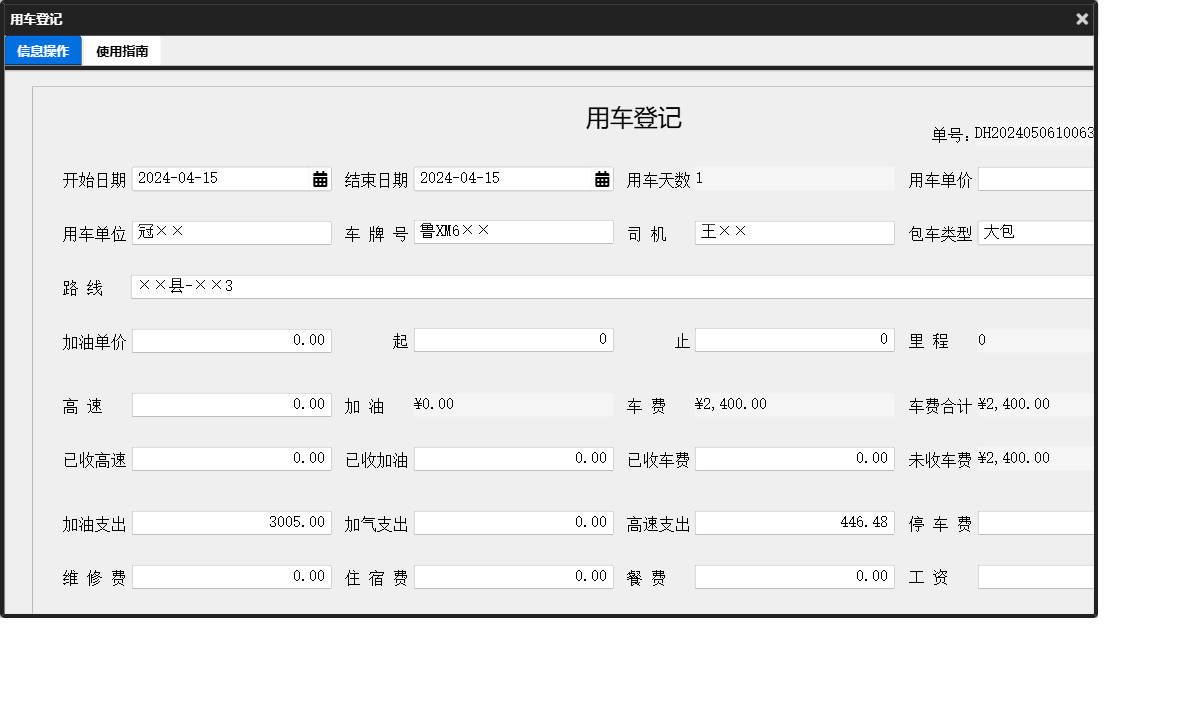Viewport: 1184px width, 717px height.
Task: Click the 用车单位 field showing 冠××
Action: 230,232
